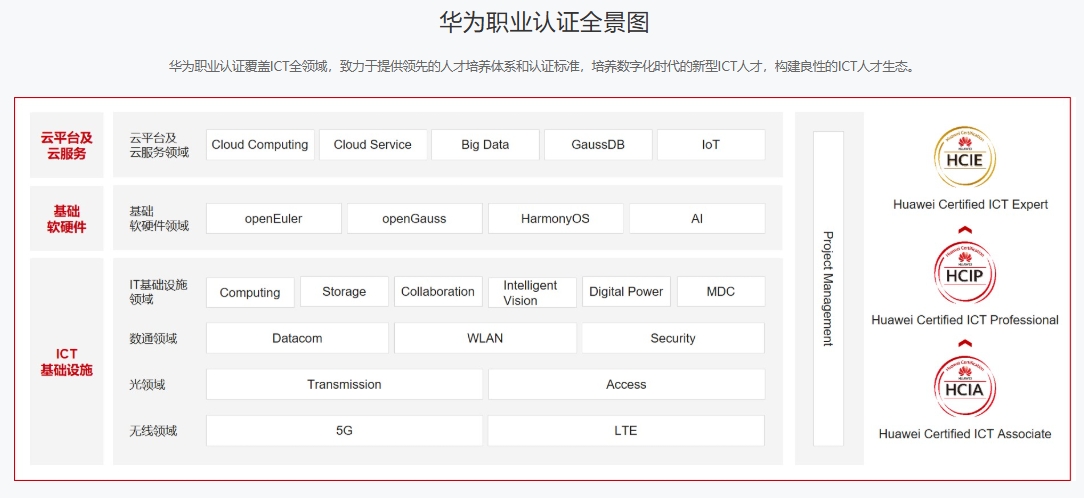Click the description sentence under the heading
The image size is (1084, 498).
(542, 67)
